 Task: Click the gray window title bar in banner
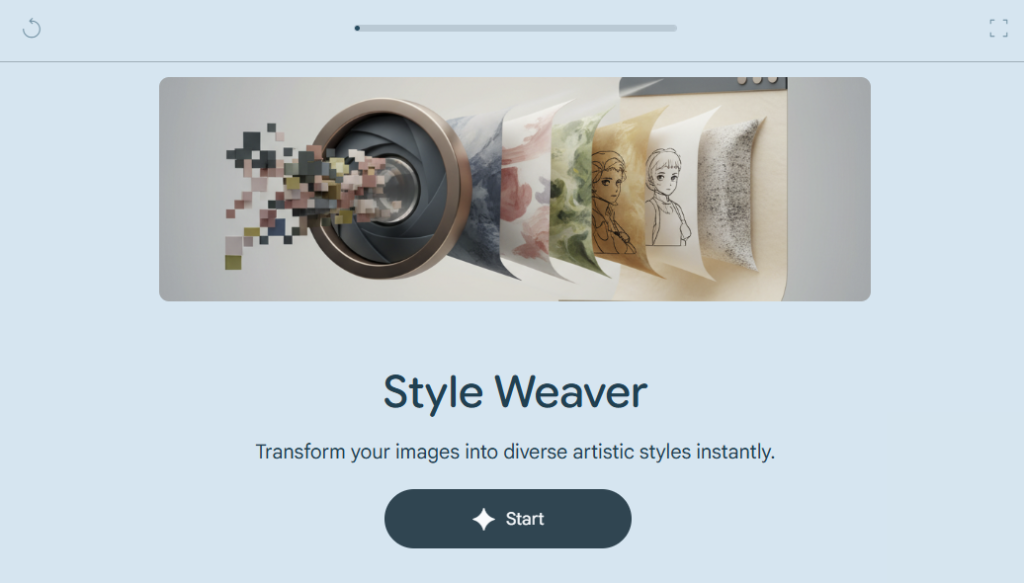[x=703, y=86]
